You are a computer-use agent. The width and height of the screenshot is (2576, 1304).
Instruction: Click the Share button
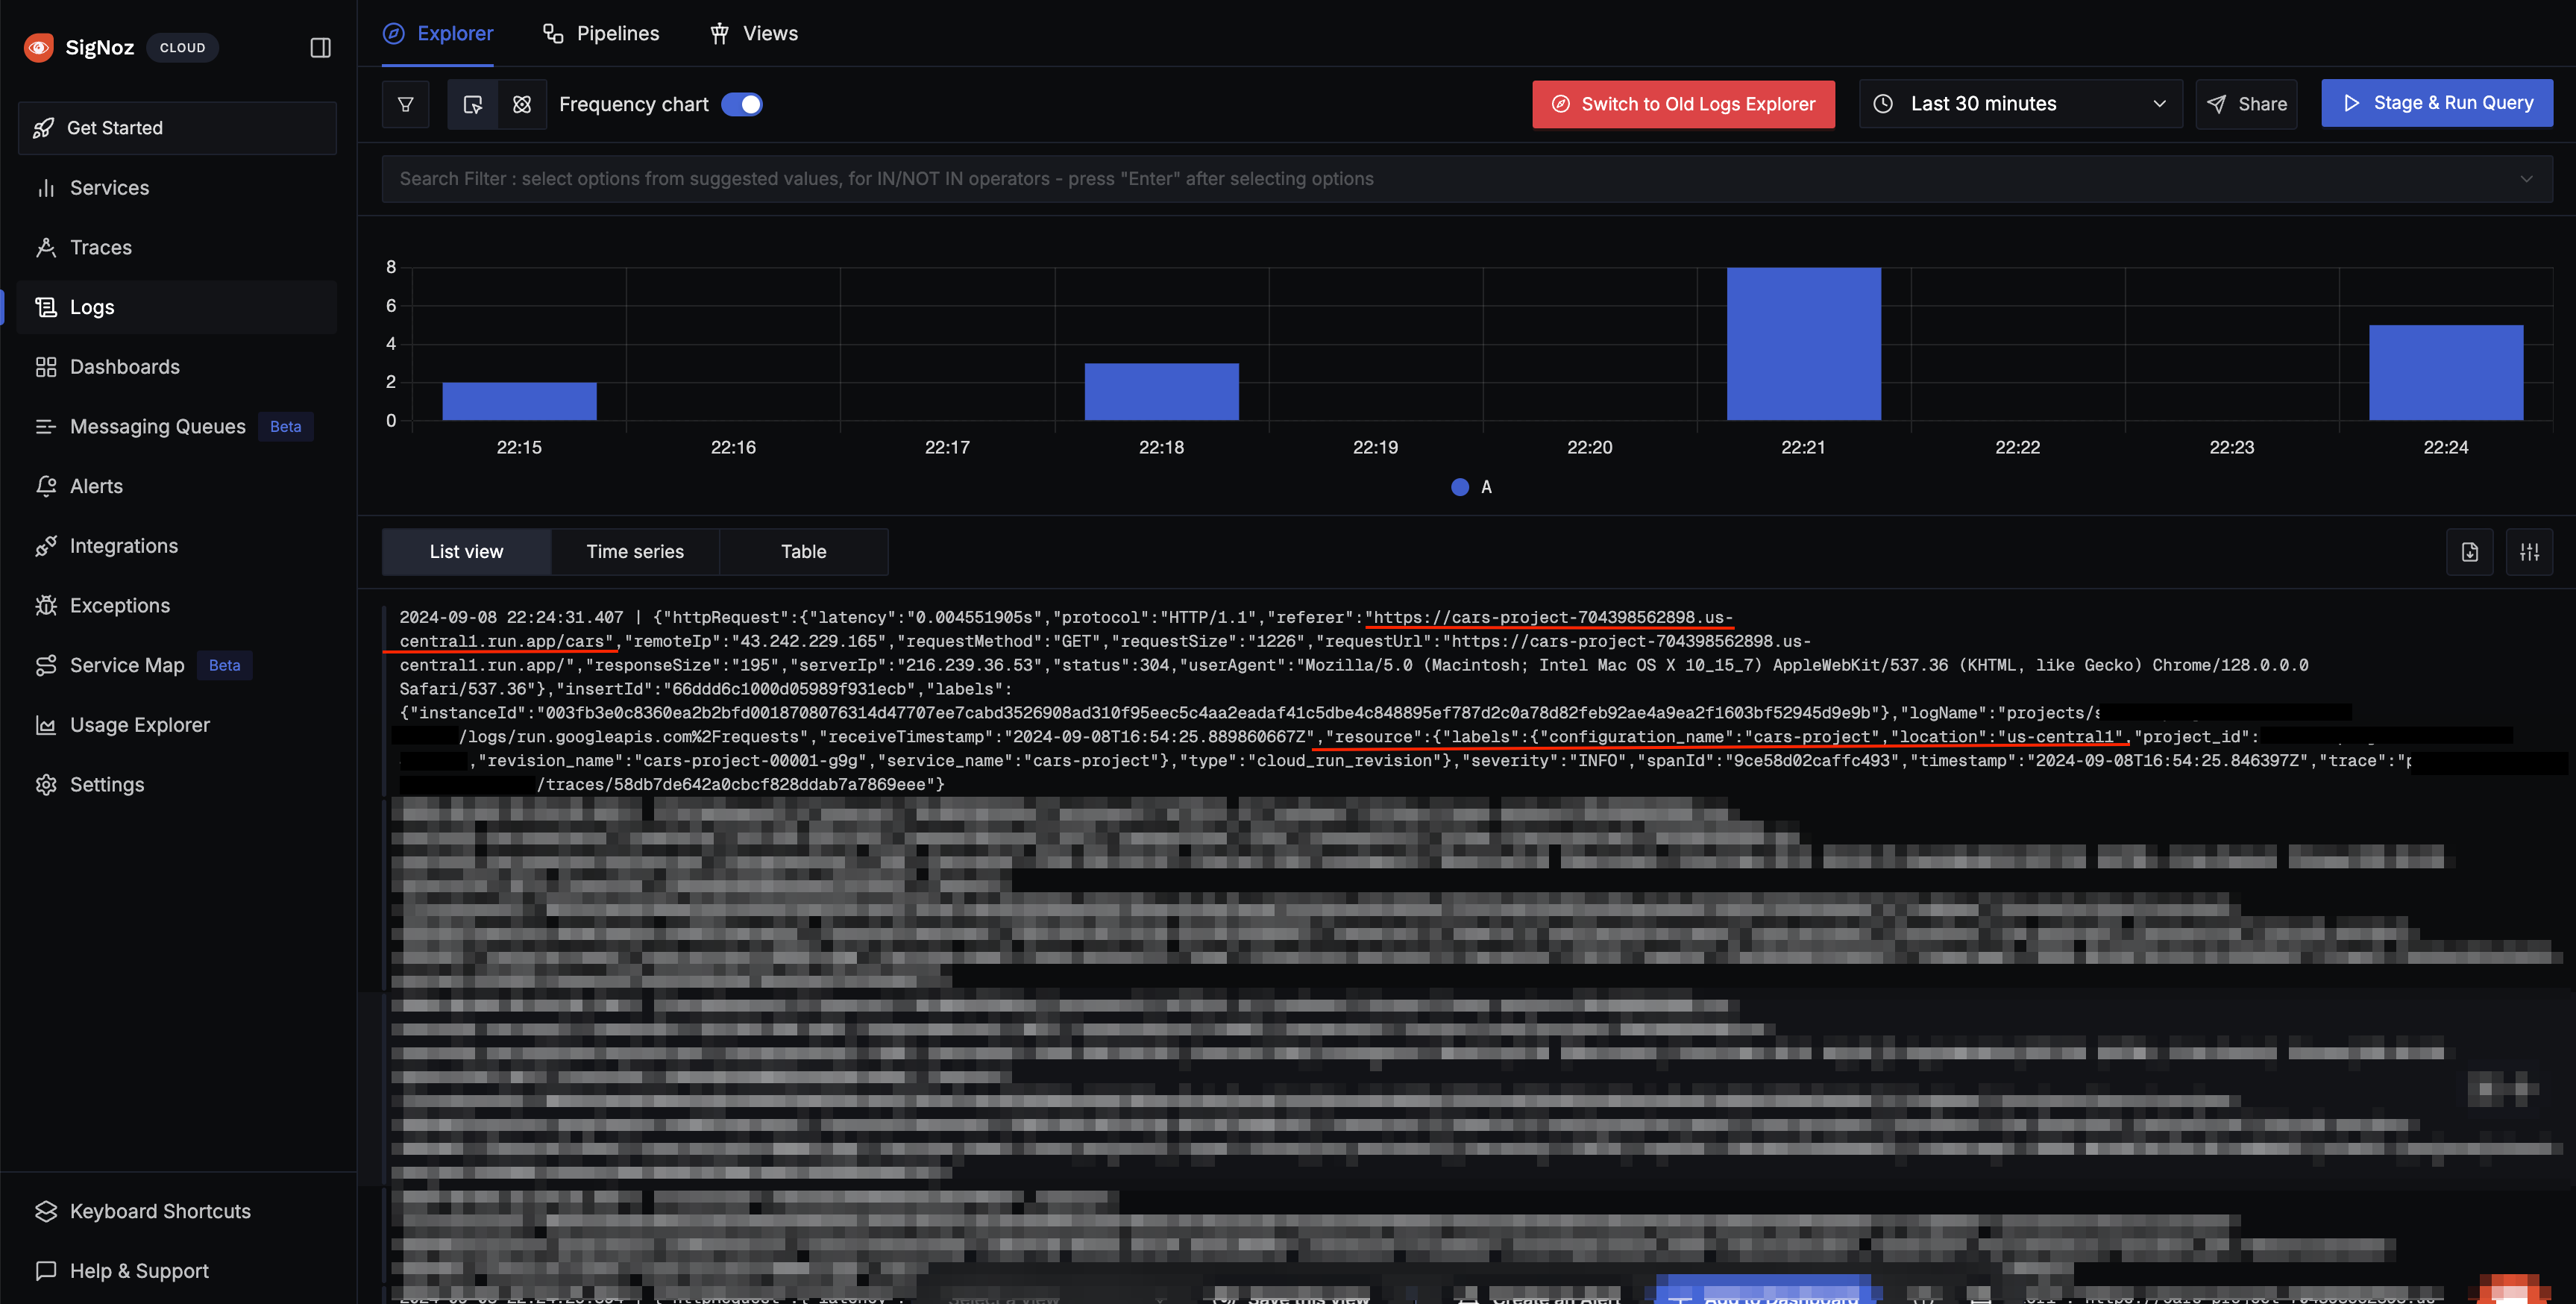pos(2246,104)
